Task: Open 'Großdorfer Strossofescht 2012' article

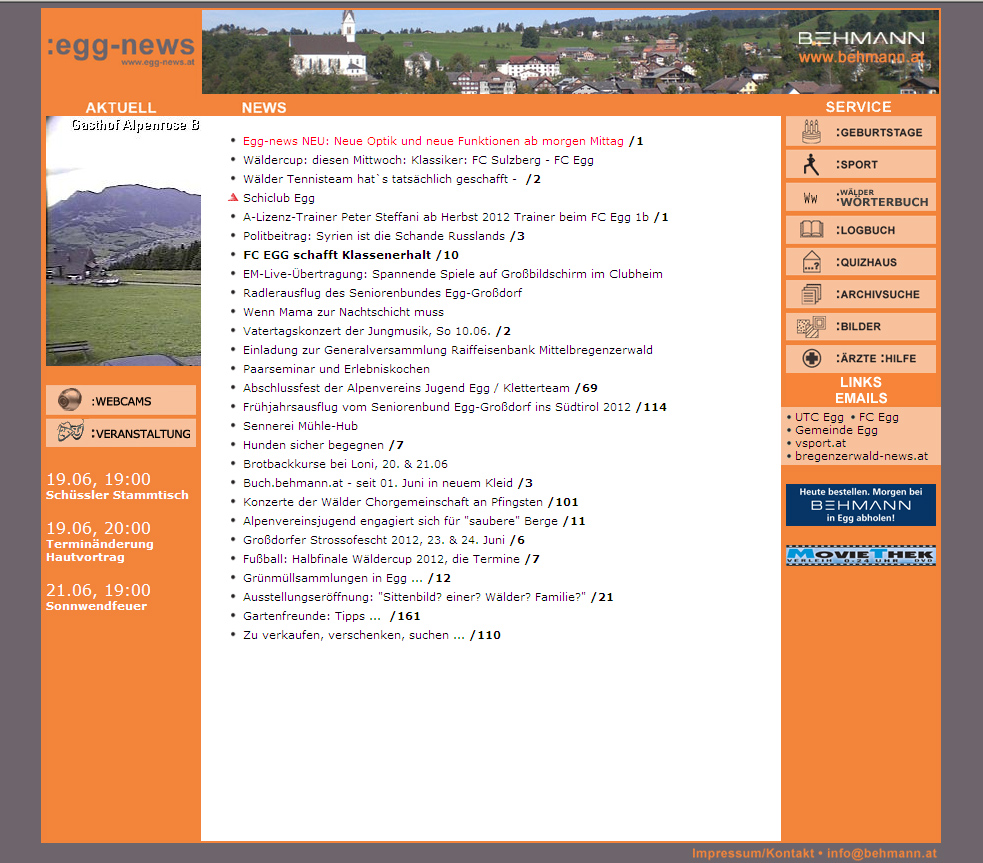Action: click(374, 540)
